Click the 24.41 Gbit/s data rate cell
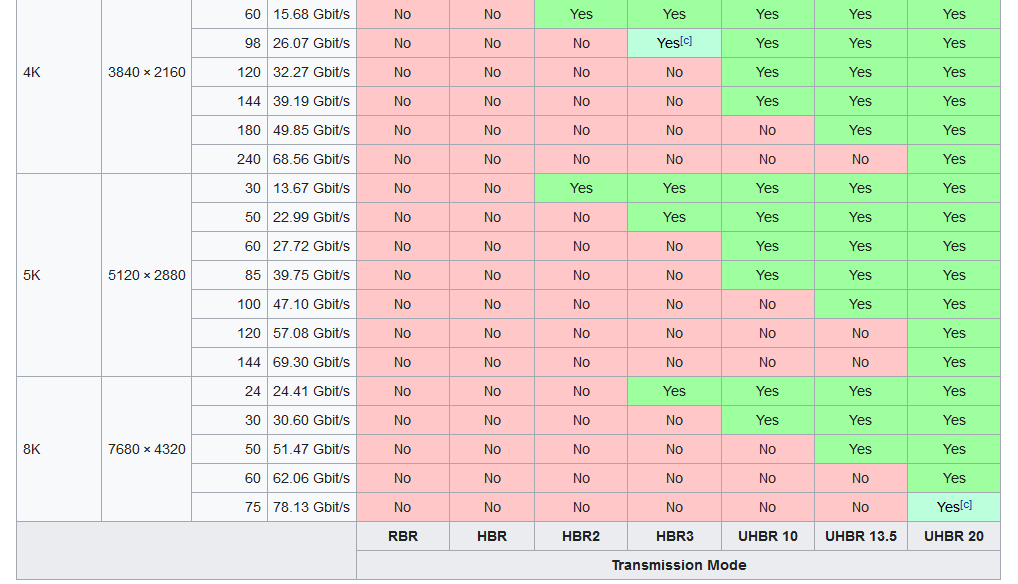 click(x=312, y=391)
